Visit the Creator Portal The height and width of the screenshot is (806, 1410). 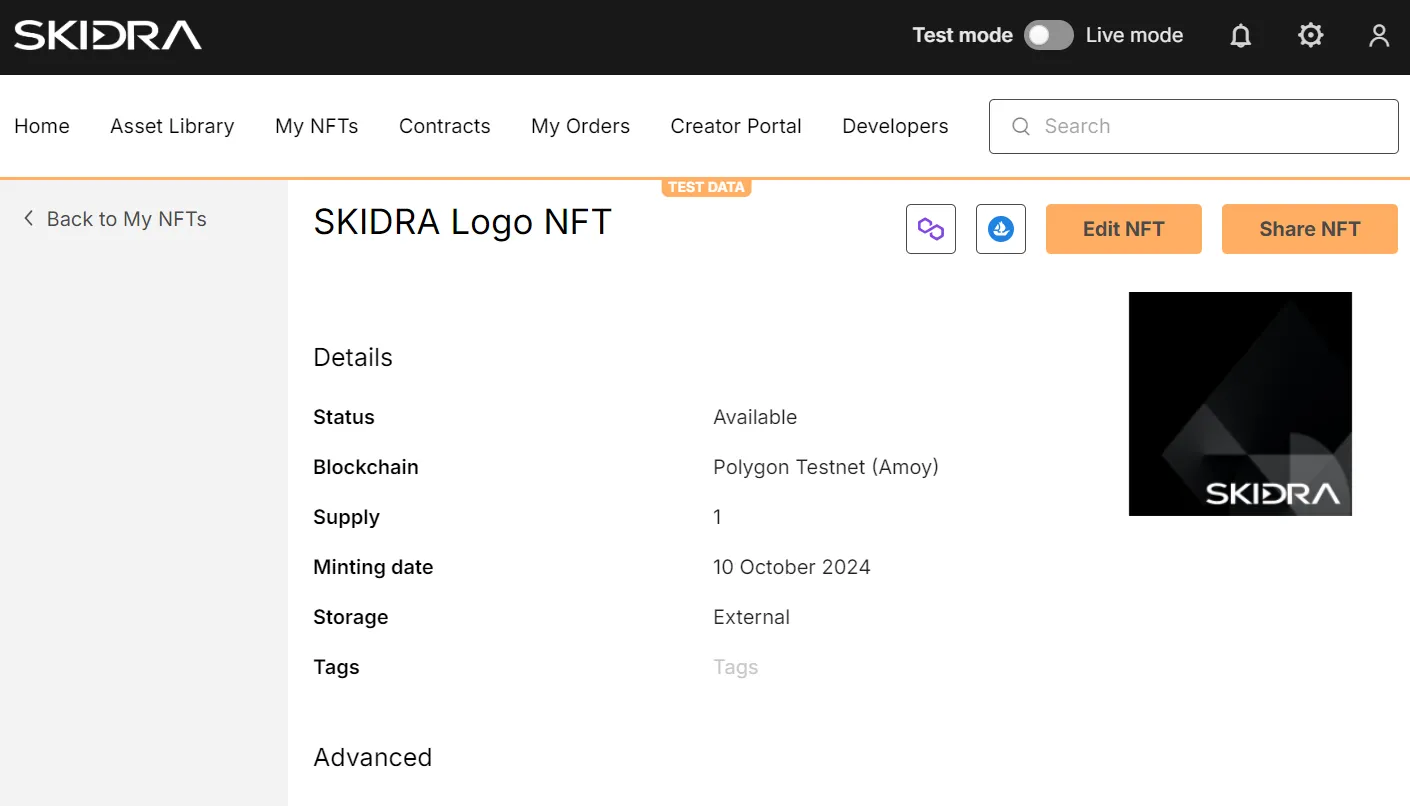[x=736, y=126]
